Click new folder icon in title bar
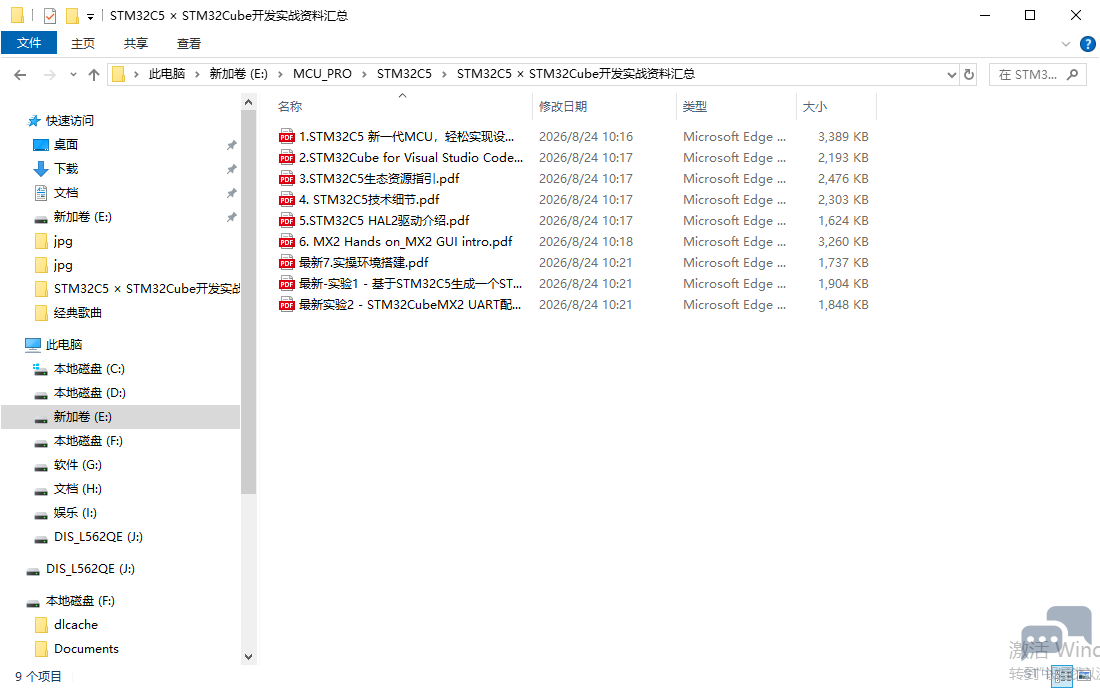 coord(72,15)
